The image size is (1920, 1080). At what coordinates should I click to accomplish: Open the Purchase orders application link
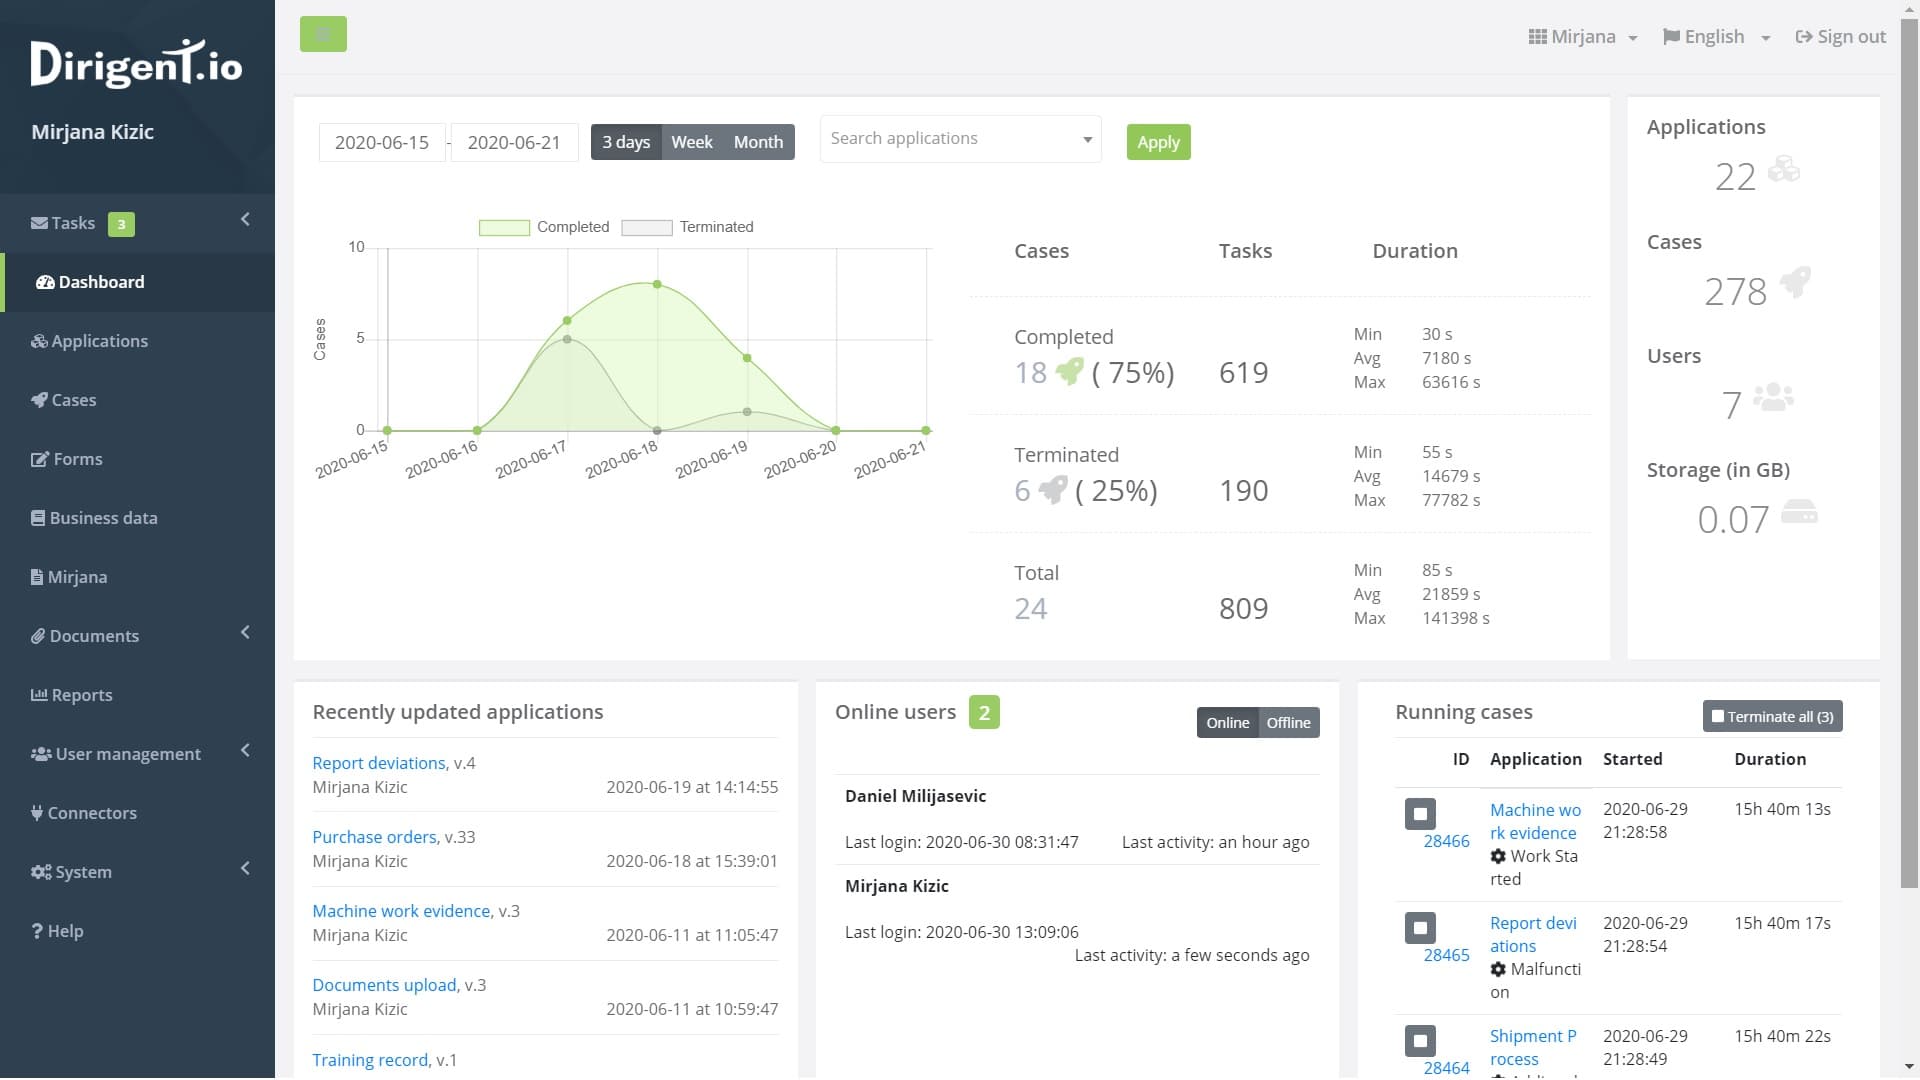coord(374,837)
